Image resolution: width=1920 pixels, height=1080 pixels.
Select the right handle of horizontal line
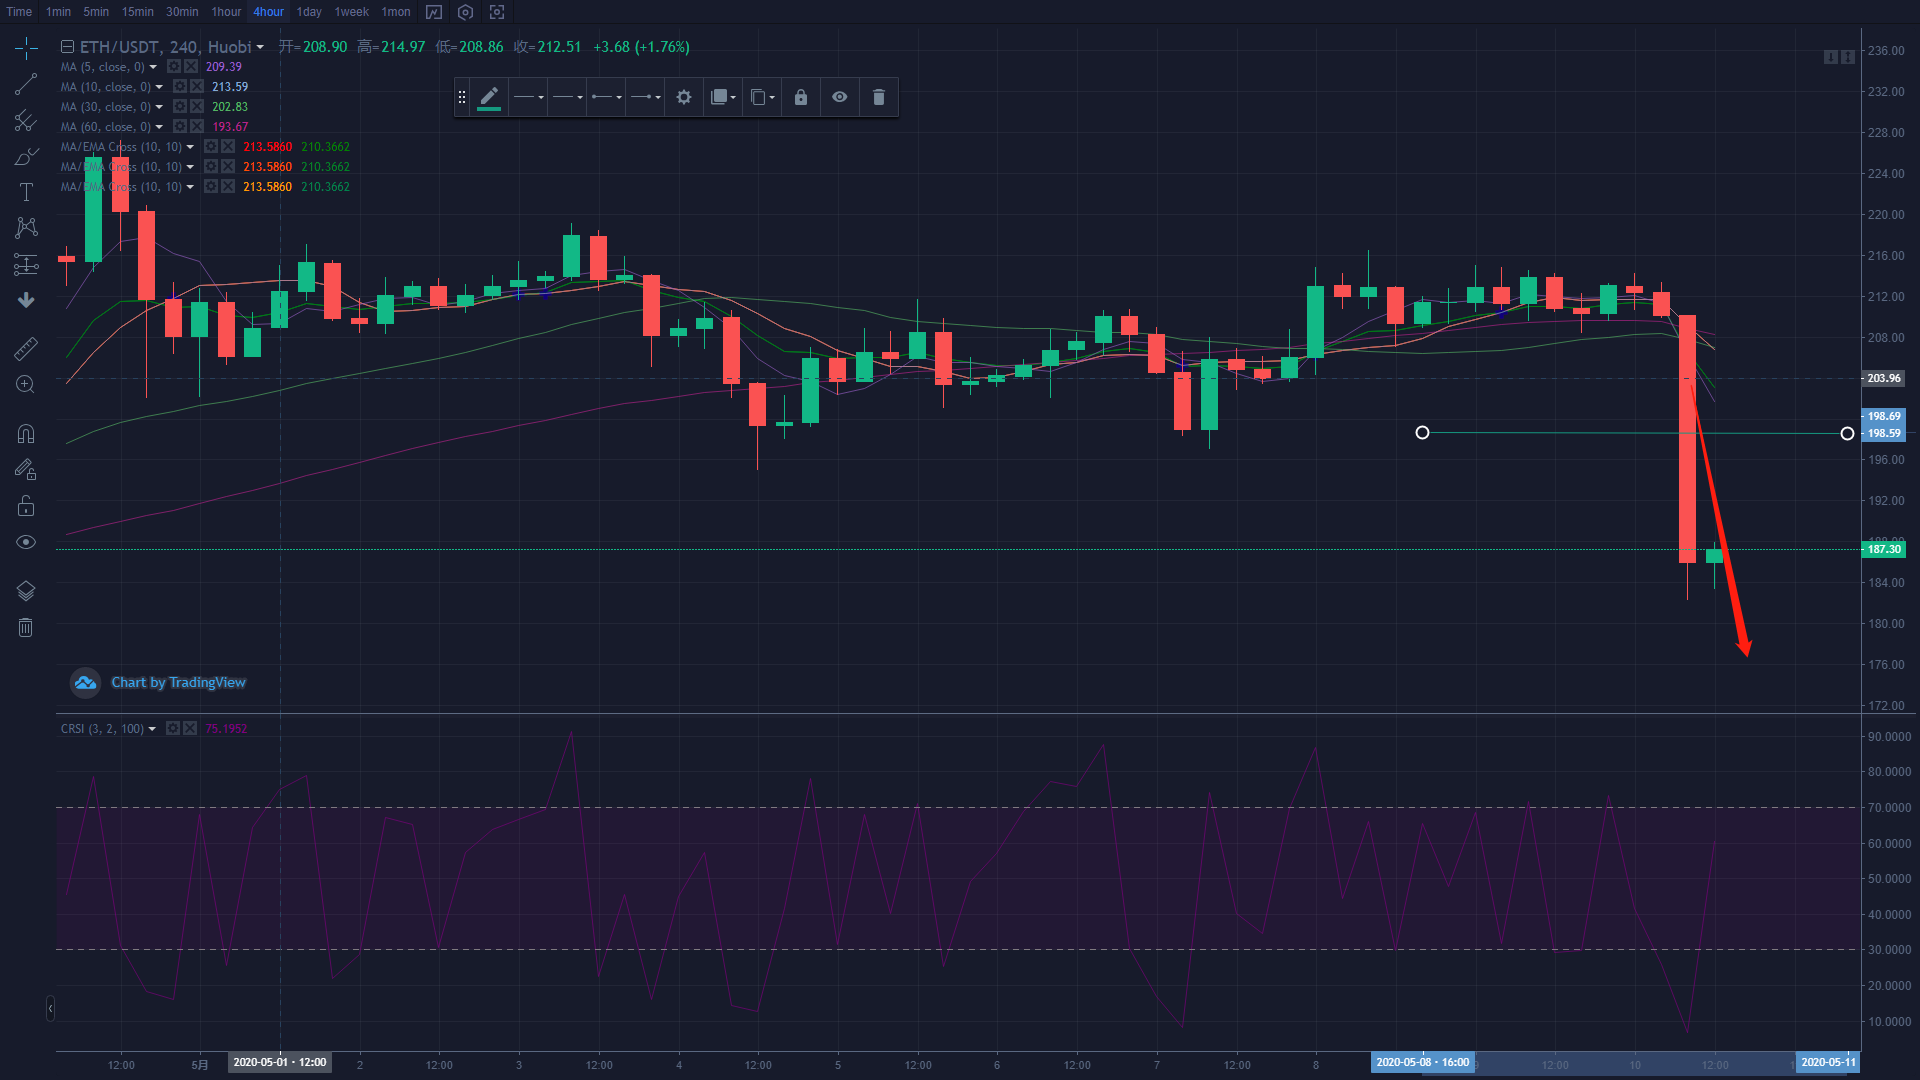click(1847, 433)
